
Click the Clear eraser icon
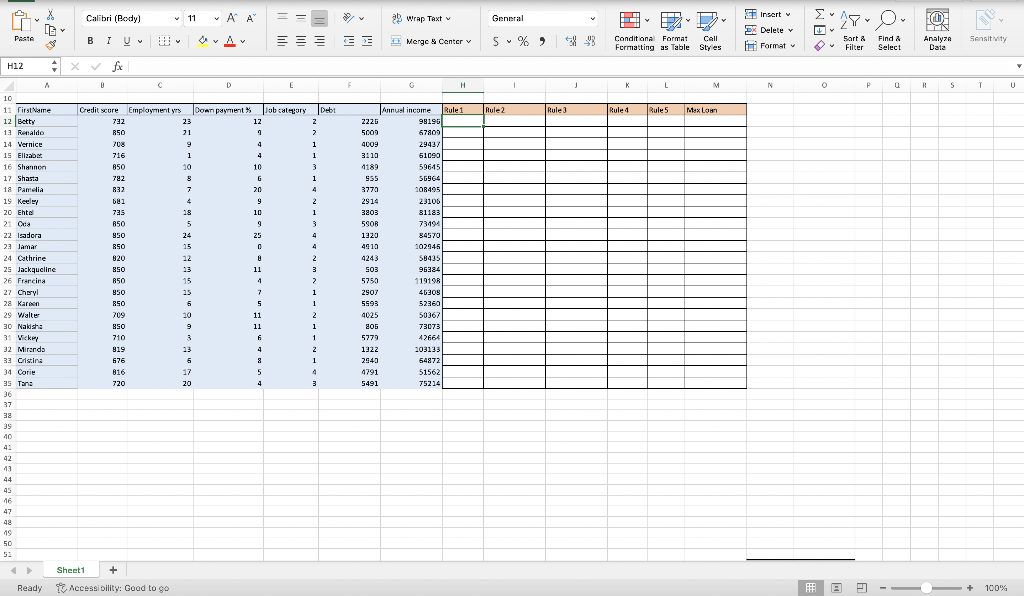tap(820, 46)
